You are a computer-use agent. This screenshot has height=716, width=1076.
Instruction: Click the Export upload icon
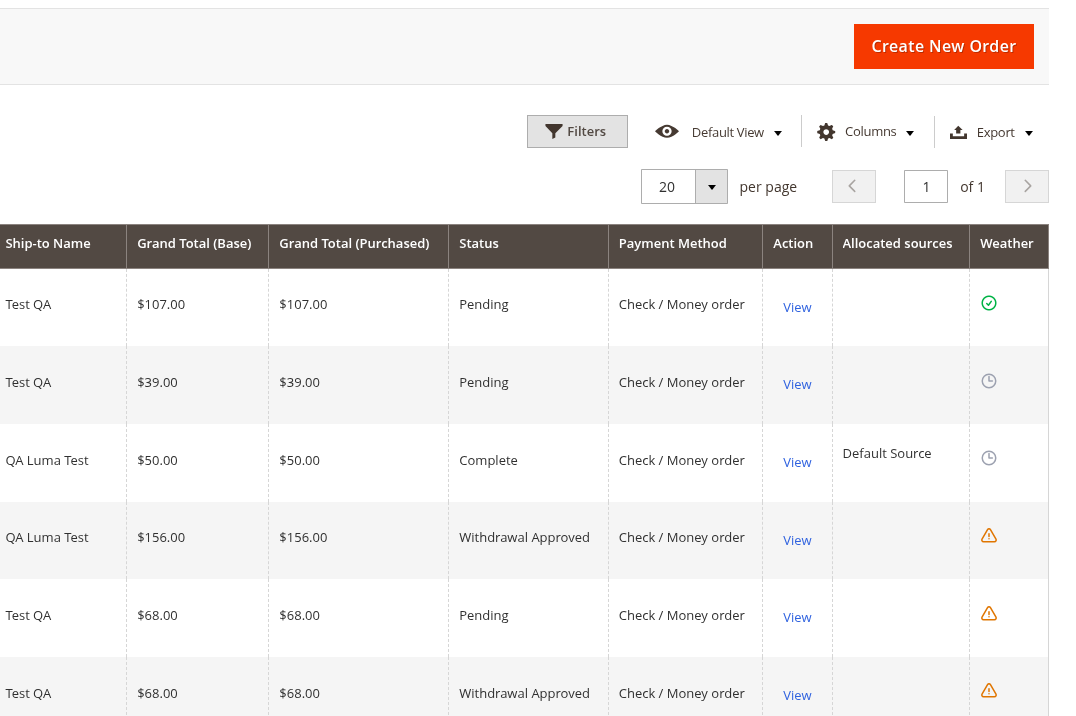pos(958,132)
